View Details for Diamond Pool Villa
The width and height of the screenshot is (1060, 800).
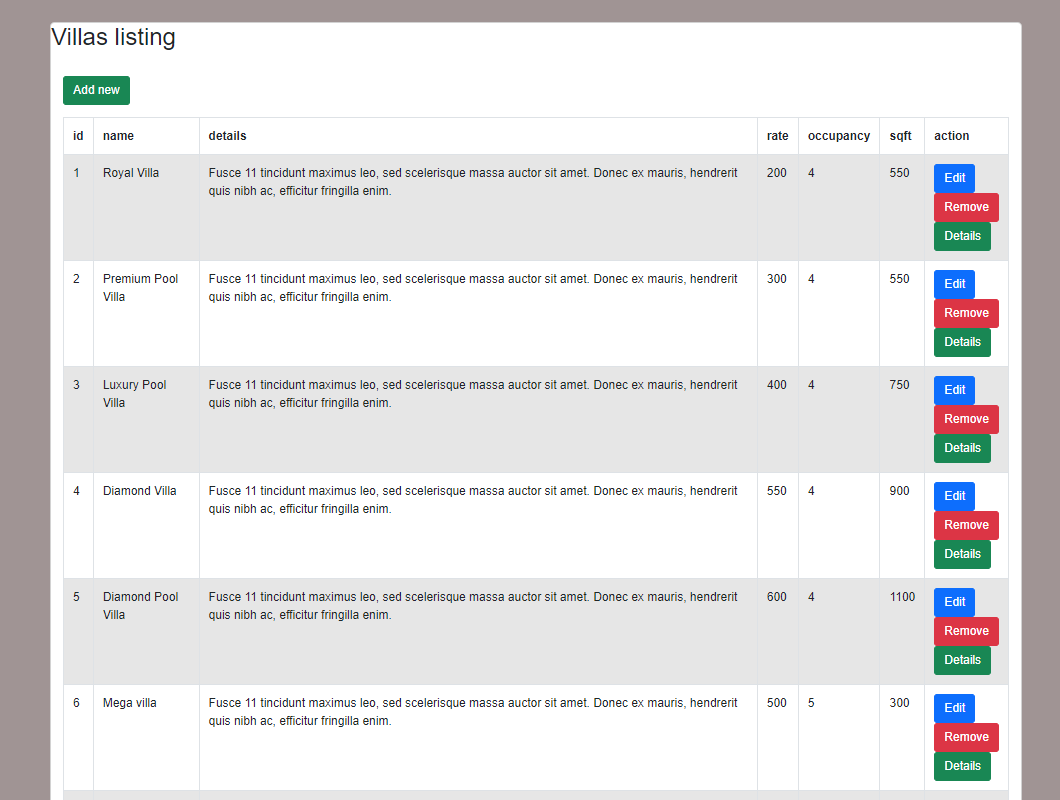click(x=962, y=660)
